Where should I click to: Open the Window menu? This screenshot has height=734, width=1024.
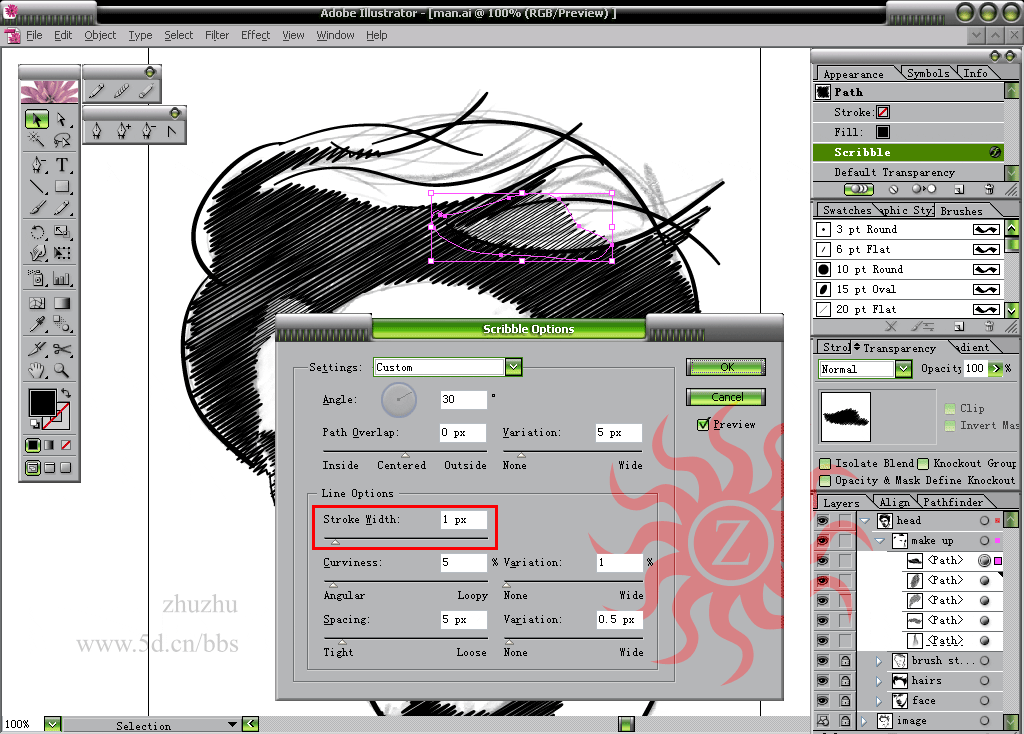point(335,35)
